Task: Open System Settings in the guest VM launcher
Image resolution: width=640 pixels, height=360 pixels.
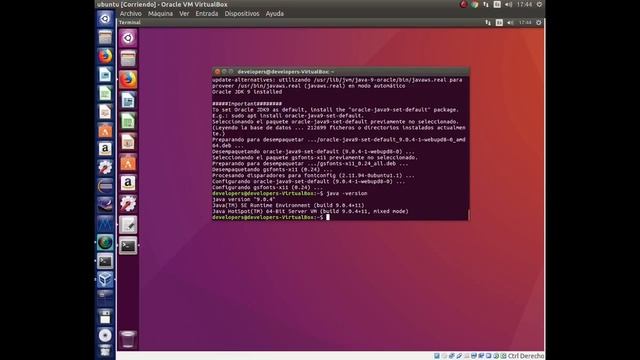Action: [128, 204]
